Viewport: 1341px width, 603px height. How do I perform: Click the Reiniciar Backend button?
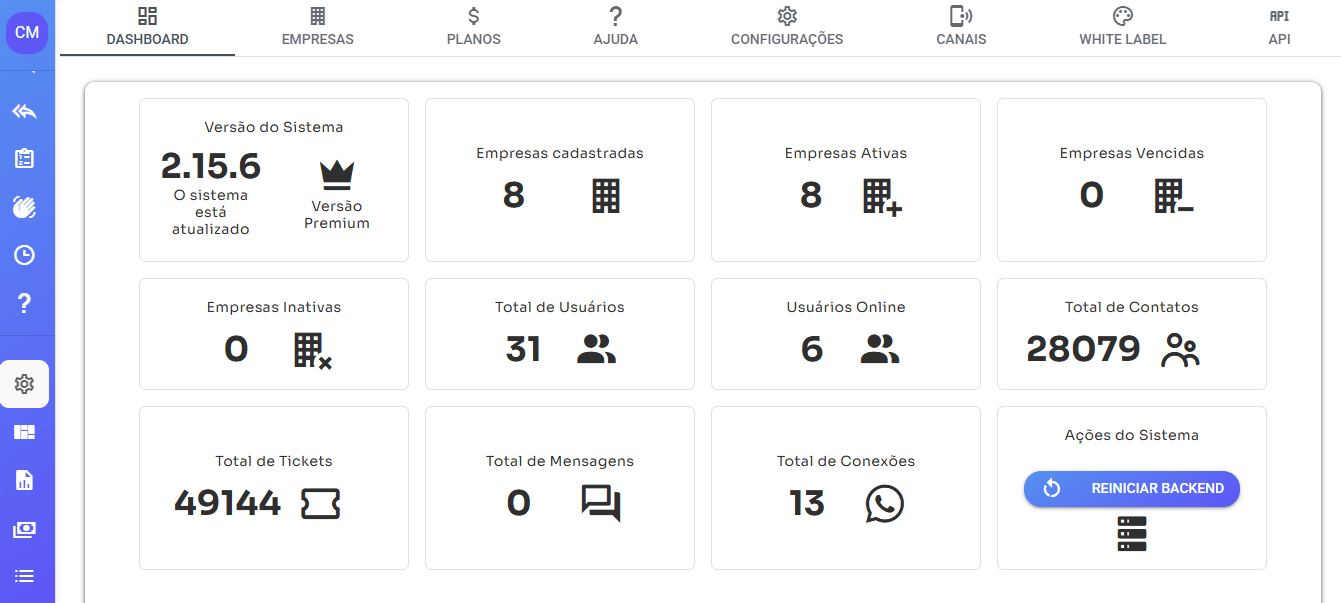(1131, 489)
